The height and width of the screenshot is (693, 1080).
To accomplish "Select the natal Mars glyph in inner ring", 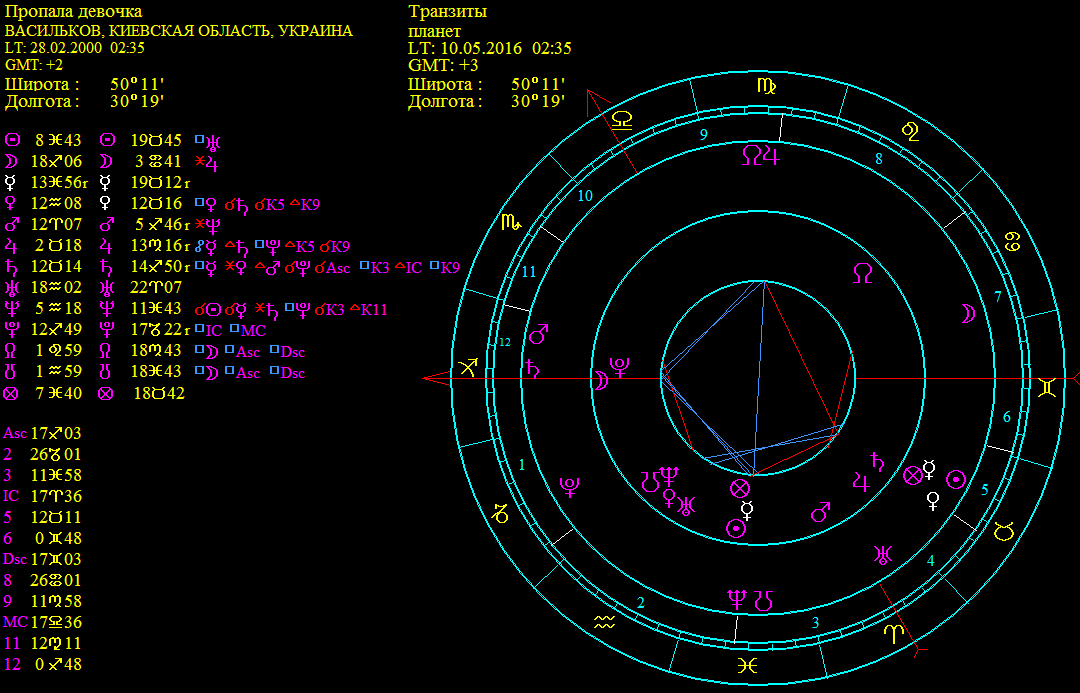I will [820, 512].
